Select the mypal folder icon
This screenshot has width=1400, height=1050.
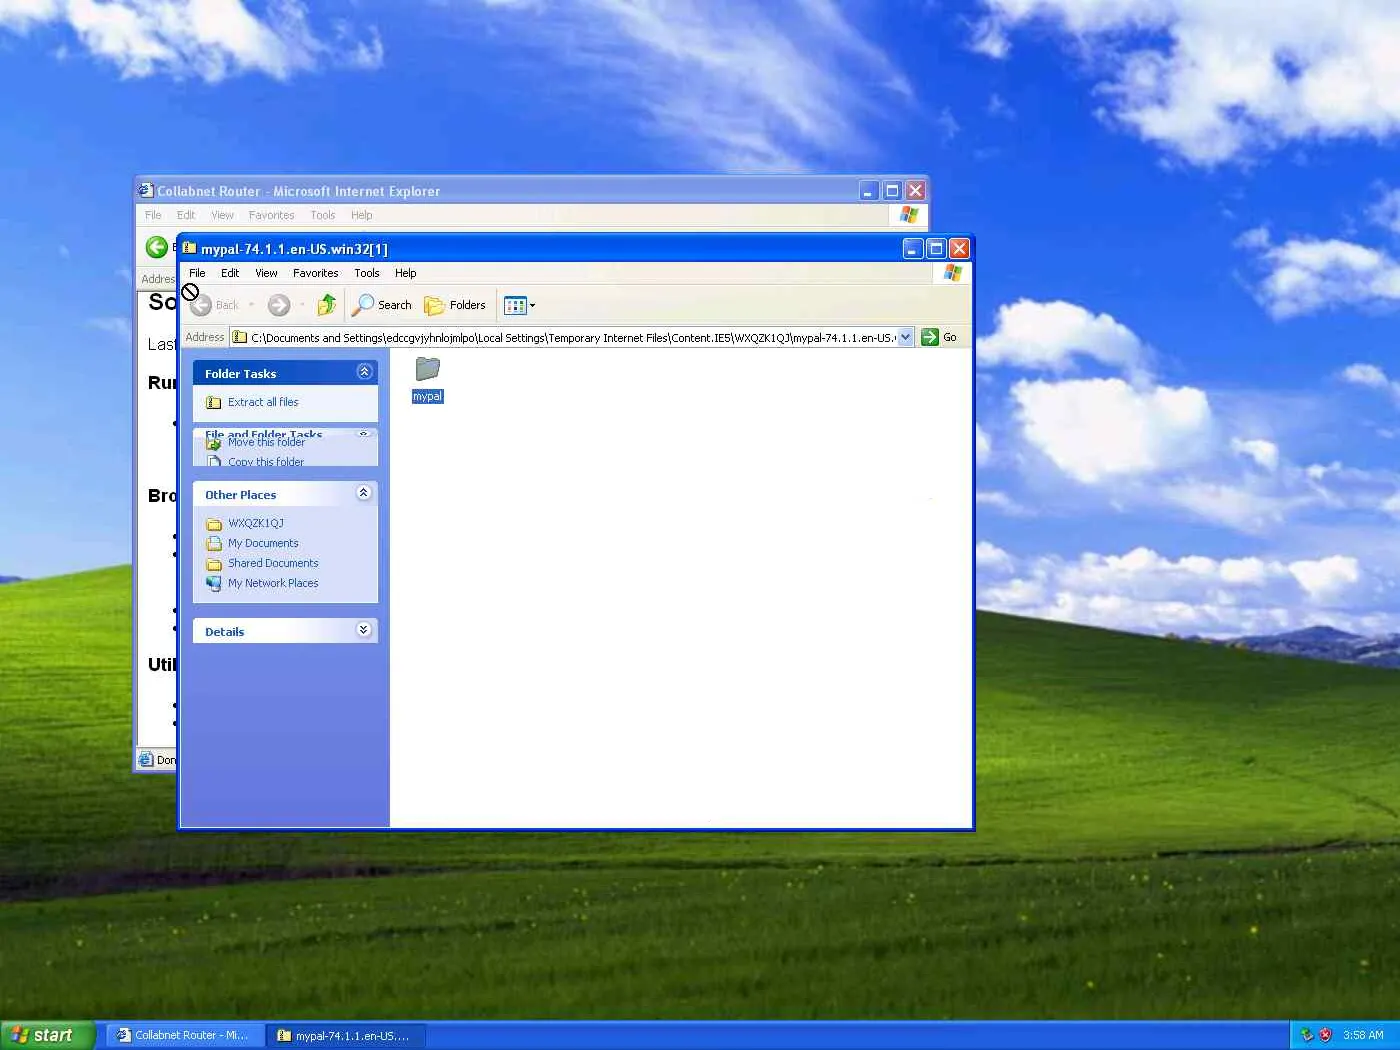[428, 369]
